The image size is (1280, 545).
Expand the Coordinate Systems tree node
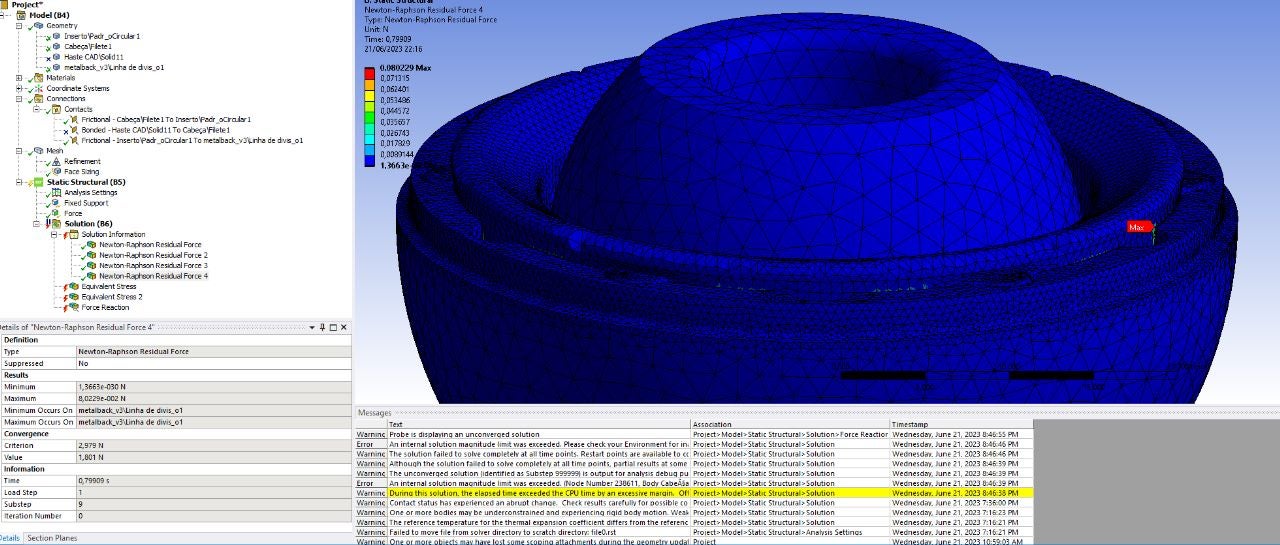[x=20, y=88]
